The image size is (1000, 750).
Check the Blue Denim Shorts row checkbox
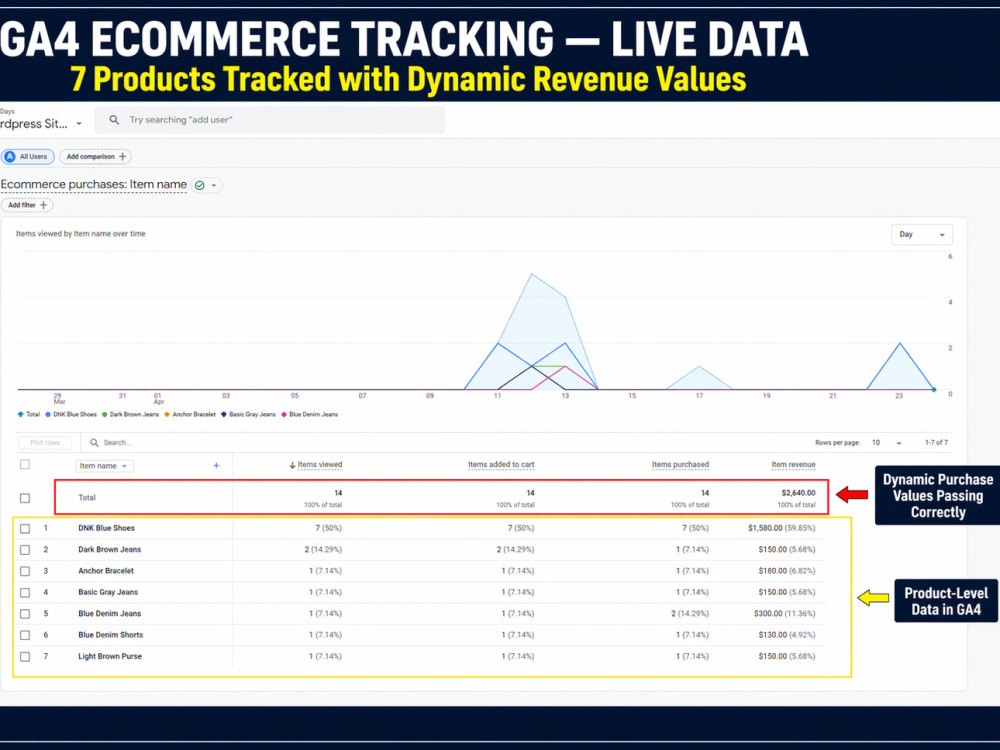click(x=25, y=635)
